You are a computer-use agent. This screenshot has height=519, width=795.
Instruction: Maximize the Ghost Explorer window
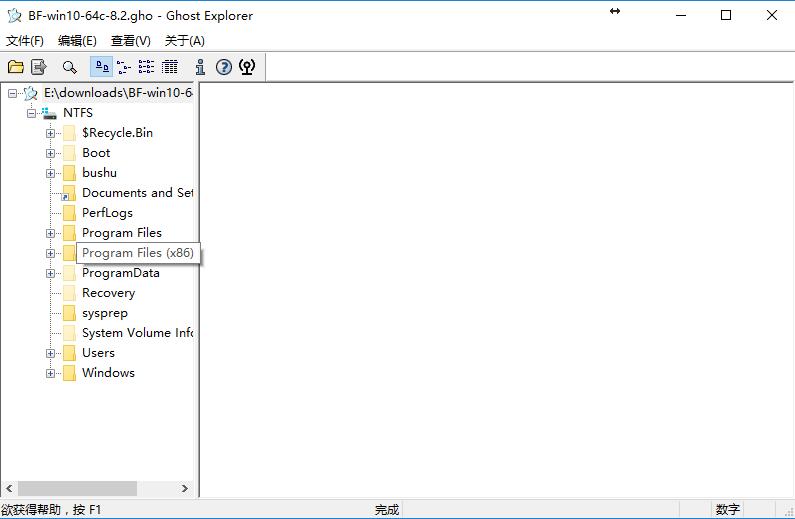click(x=726, y=15)
